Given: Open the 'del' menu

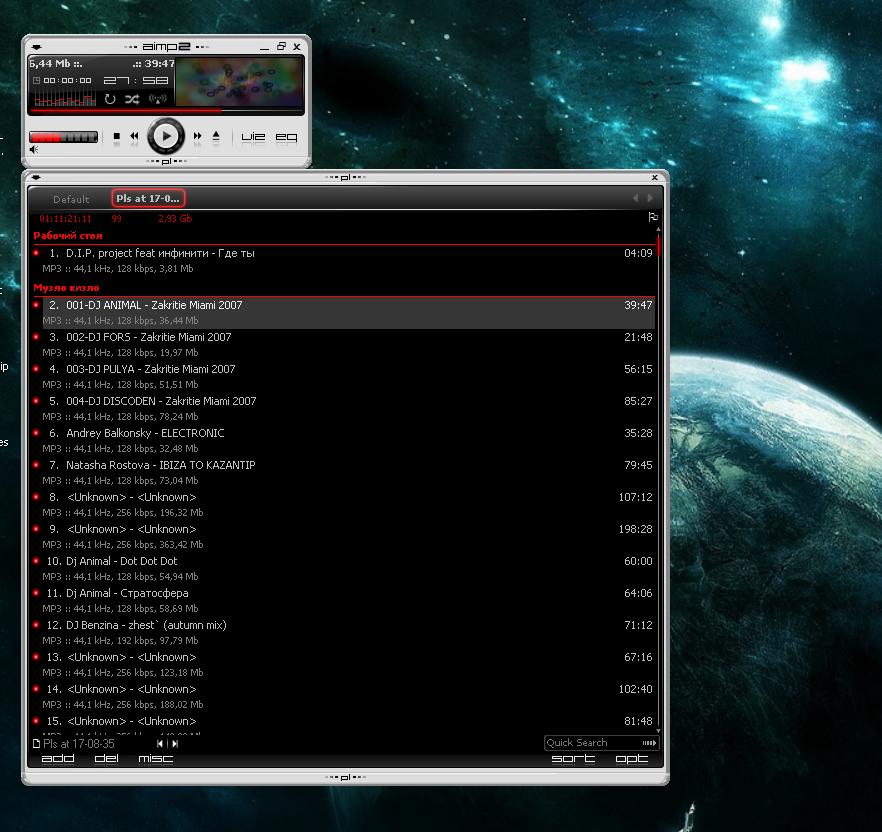Looking at the screenshot, I should click(x=106, y=759).
